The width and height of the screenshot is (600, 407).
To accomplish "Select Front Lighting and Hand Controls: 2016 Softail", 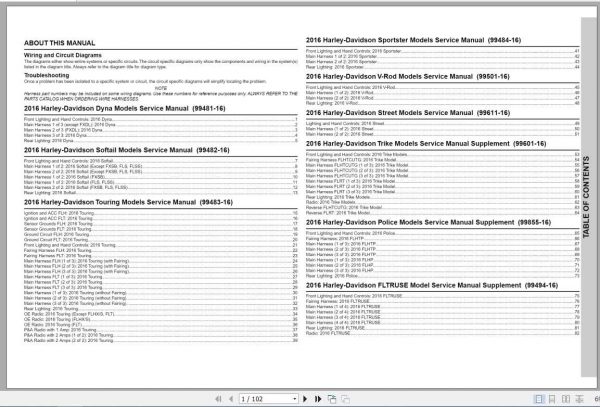I will pyautogui.click(x=161, y=161).
